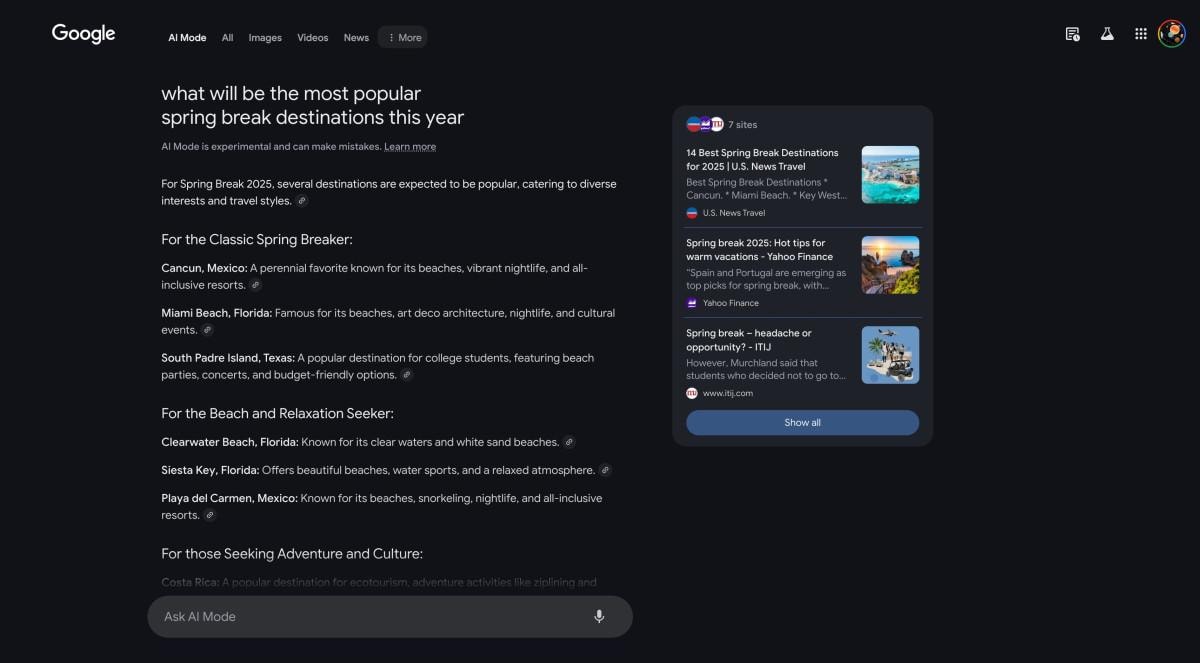Open the AI Mode history icon
This screenshot has height=663, width=1200.
pos(1072,34)
